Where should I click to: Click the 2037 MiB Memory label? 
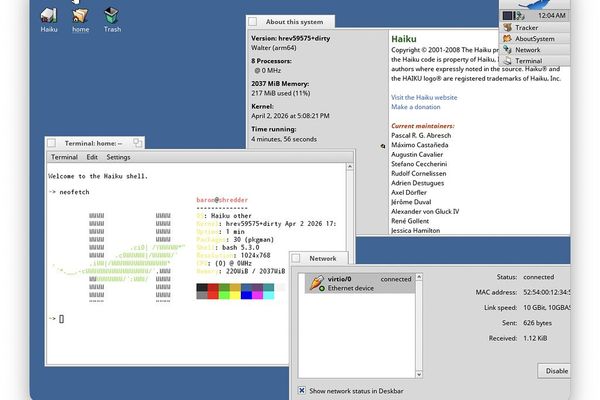click(280, 83)
